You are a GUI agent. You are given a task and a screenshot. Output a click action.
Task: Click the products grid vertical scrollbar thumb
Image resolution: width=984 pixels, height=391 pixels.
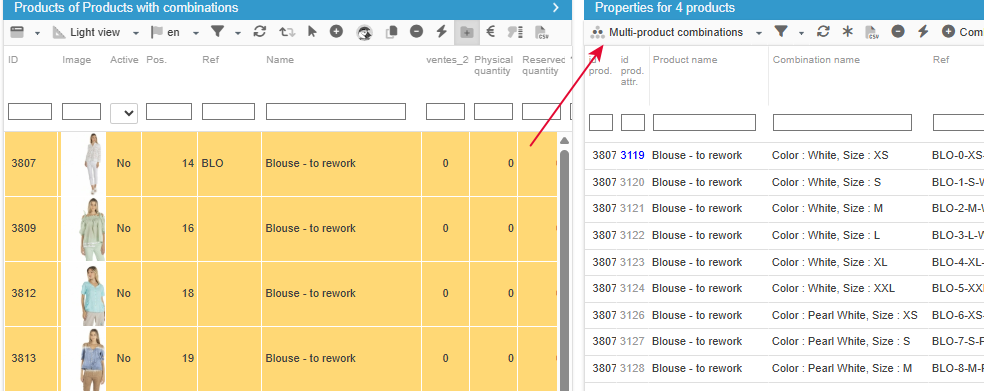pyautogui.click(x=564, y=269)
